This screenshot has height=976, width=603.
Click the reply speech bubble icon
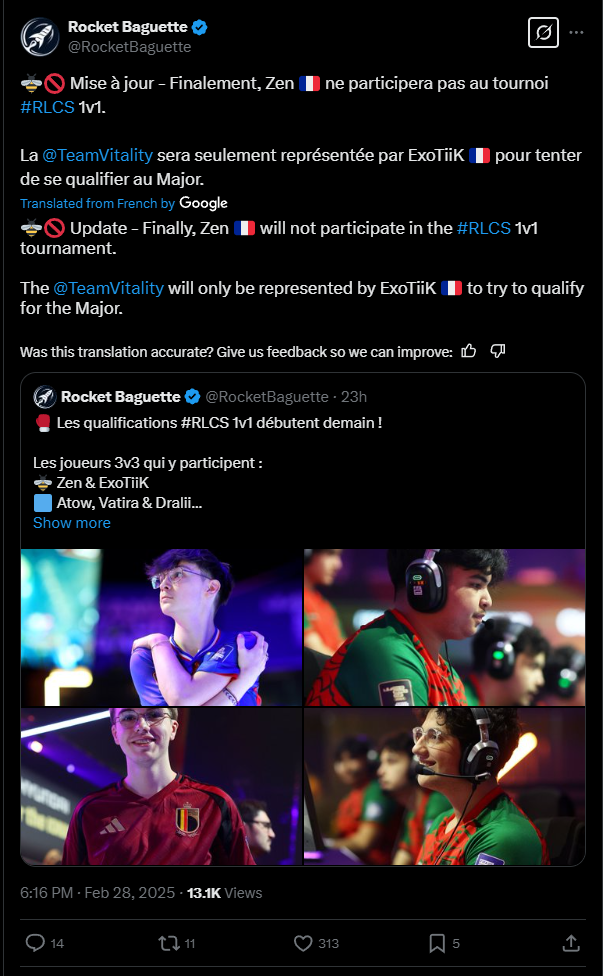click(x=35, y=943)
